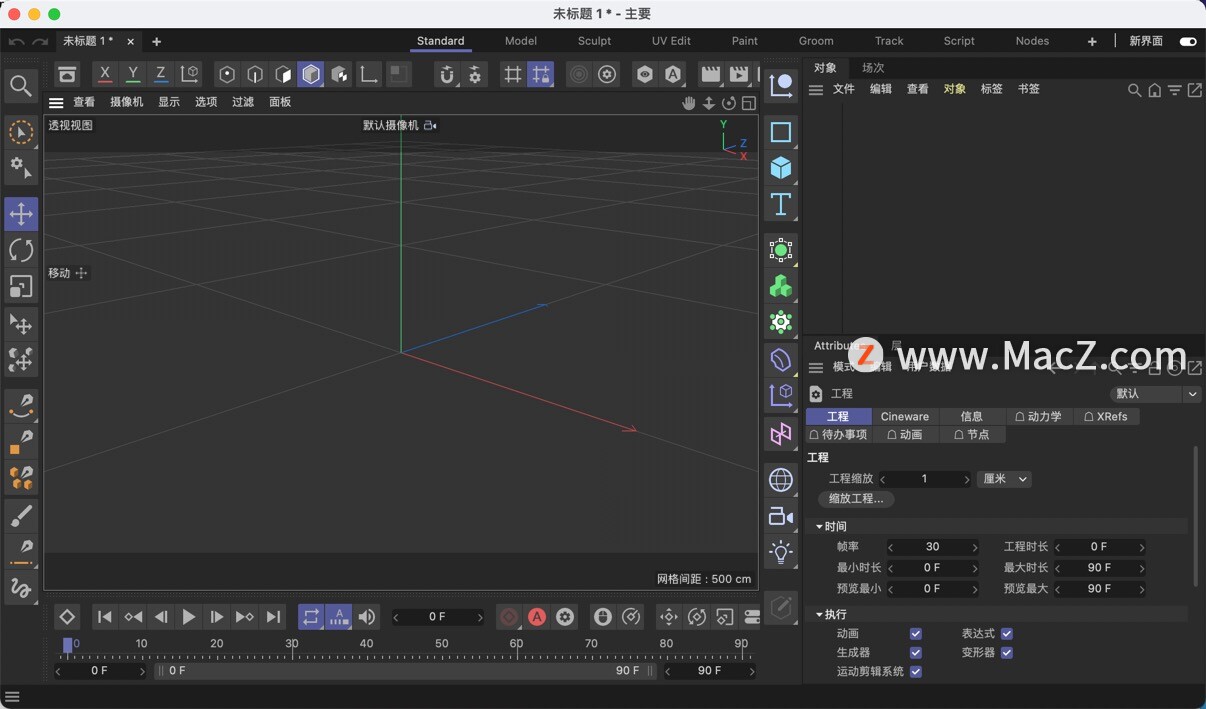
Task: Add a new layout with plus
Action: point(1092,41)
